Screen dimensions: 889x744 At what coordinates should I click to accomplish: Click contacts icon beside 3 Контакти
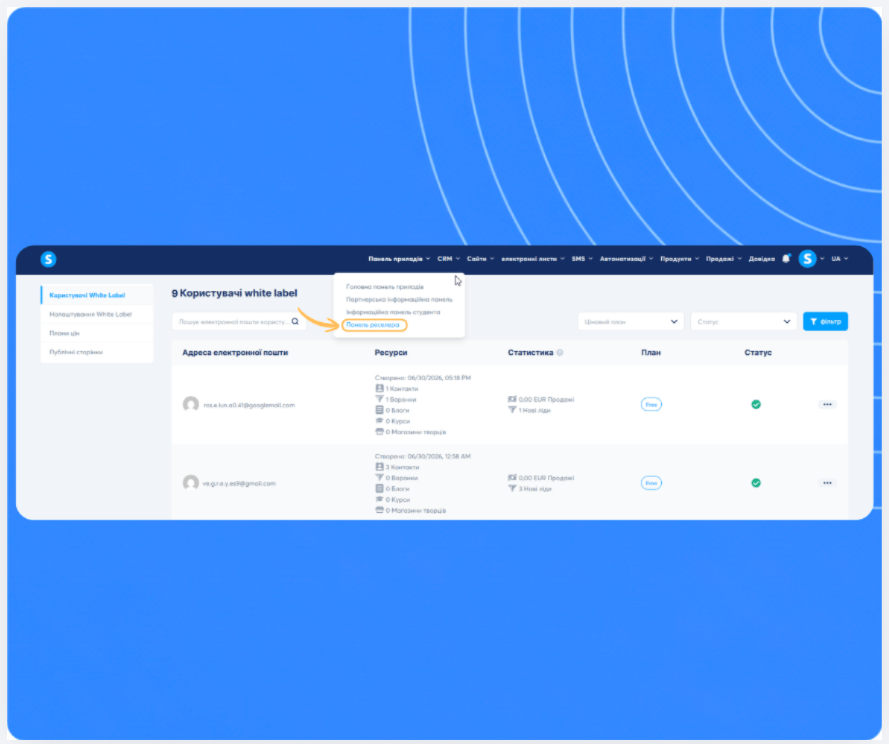[x=379, y=467]
